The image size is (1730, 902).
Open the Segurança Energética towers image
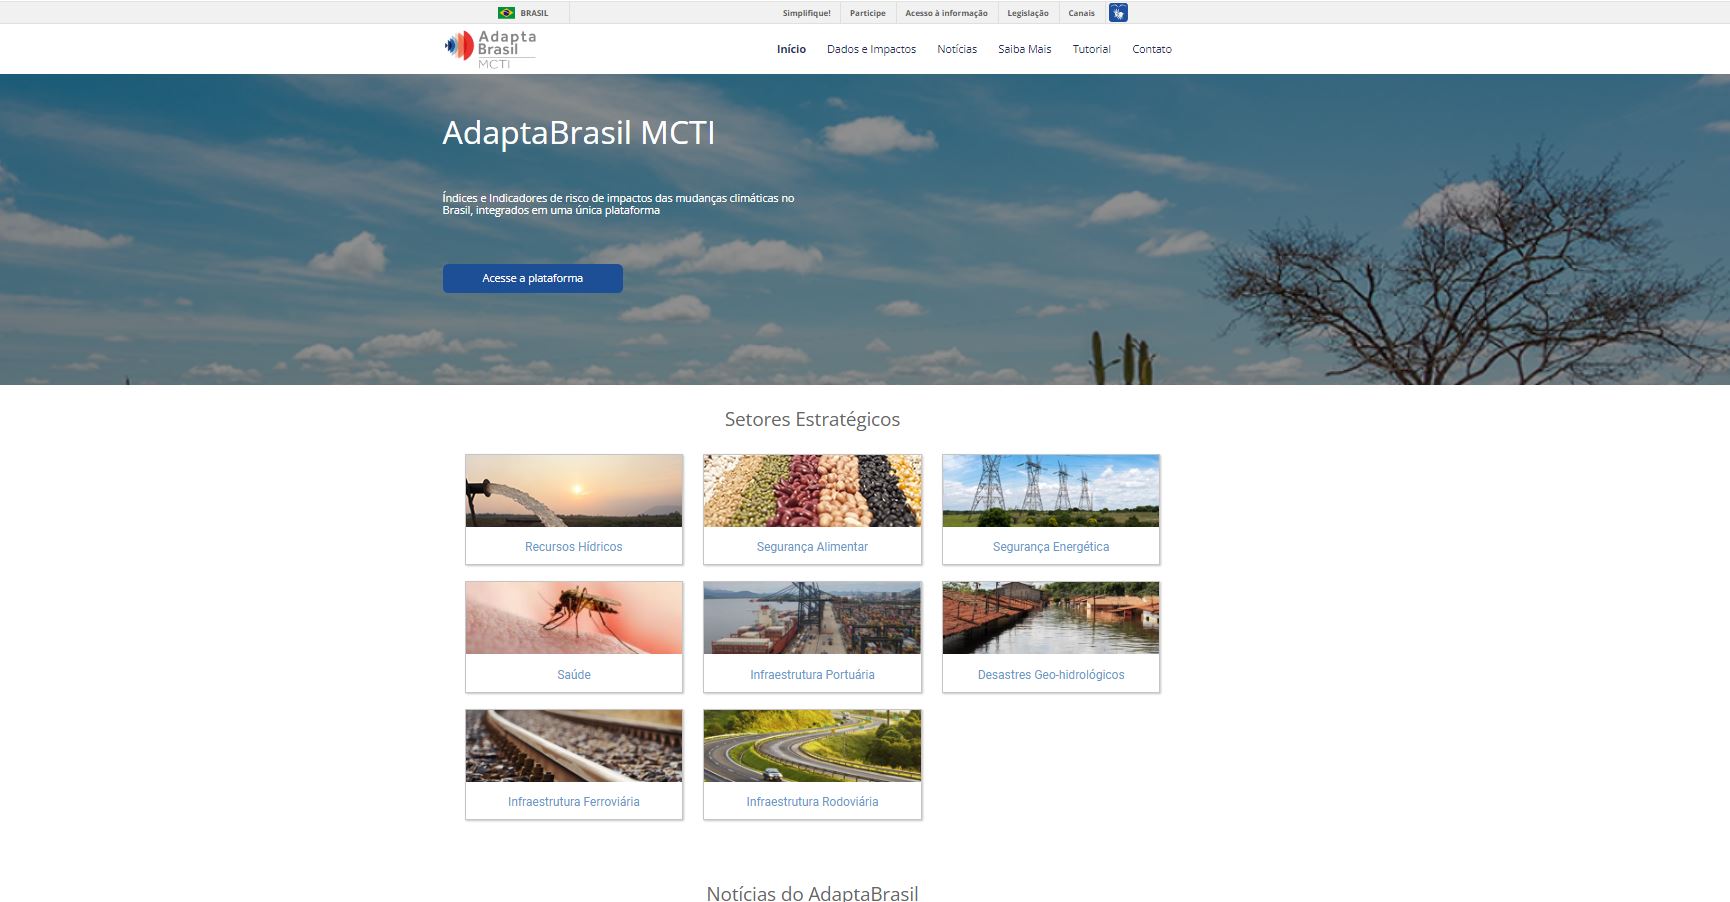pos(1051,491)
